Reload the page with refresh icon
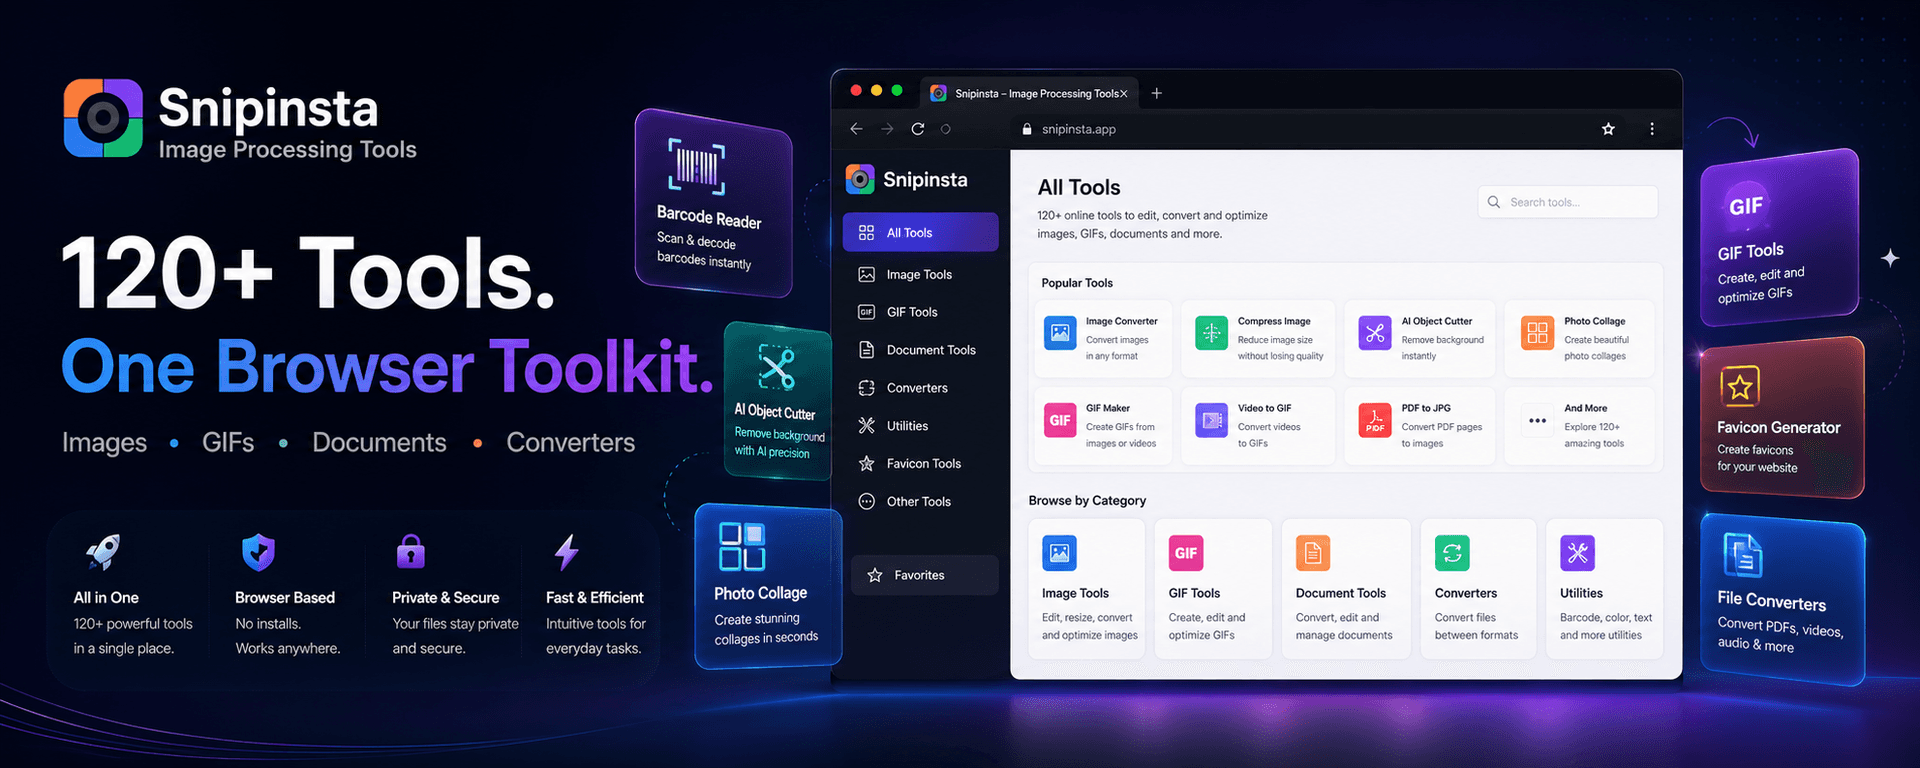Image resolution: width=1920 pixels, height=768 pixels. pos(917,129)
